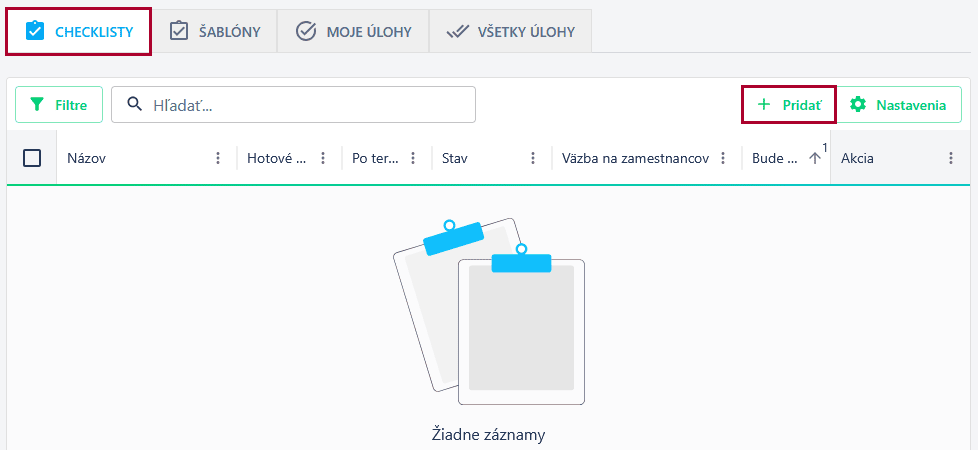
Task: Switch to the Šablóny tab
Action: pyautogui.click(x=214, y=31)
